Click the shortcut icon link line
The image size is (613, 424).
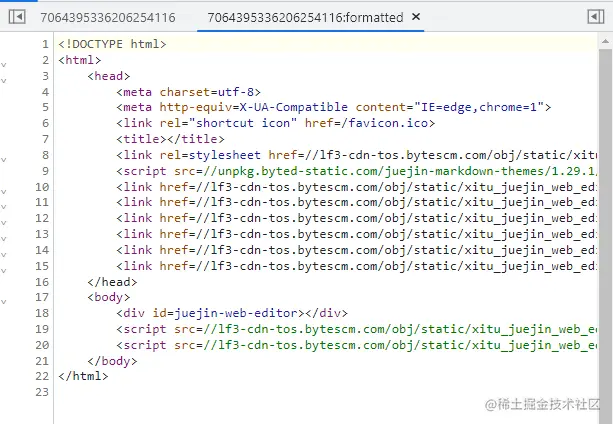click(x=276, y=123)
